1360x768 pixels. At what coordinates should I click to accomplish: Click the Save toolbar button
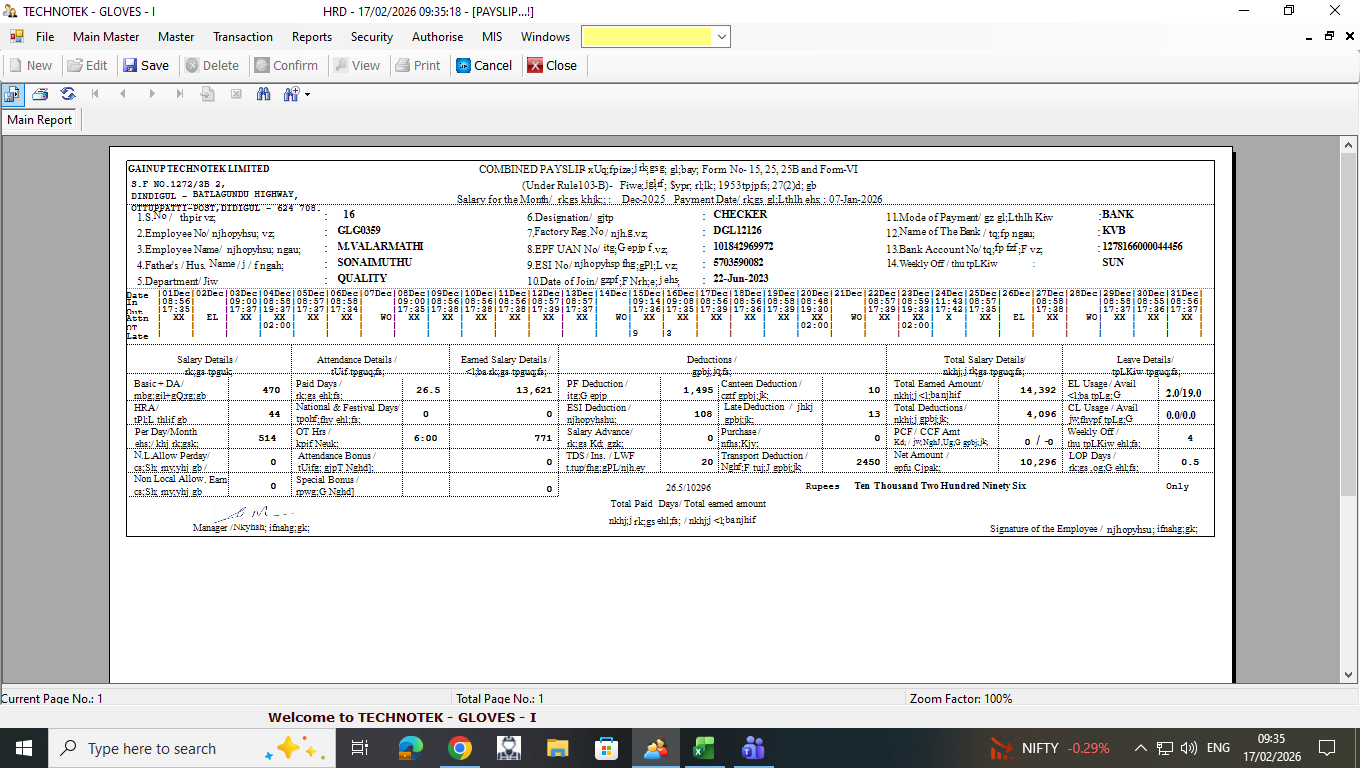pos(146,65)
